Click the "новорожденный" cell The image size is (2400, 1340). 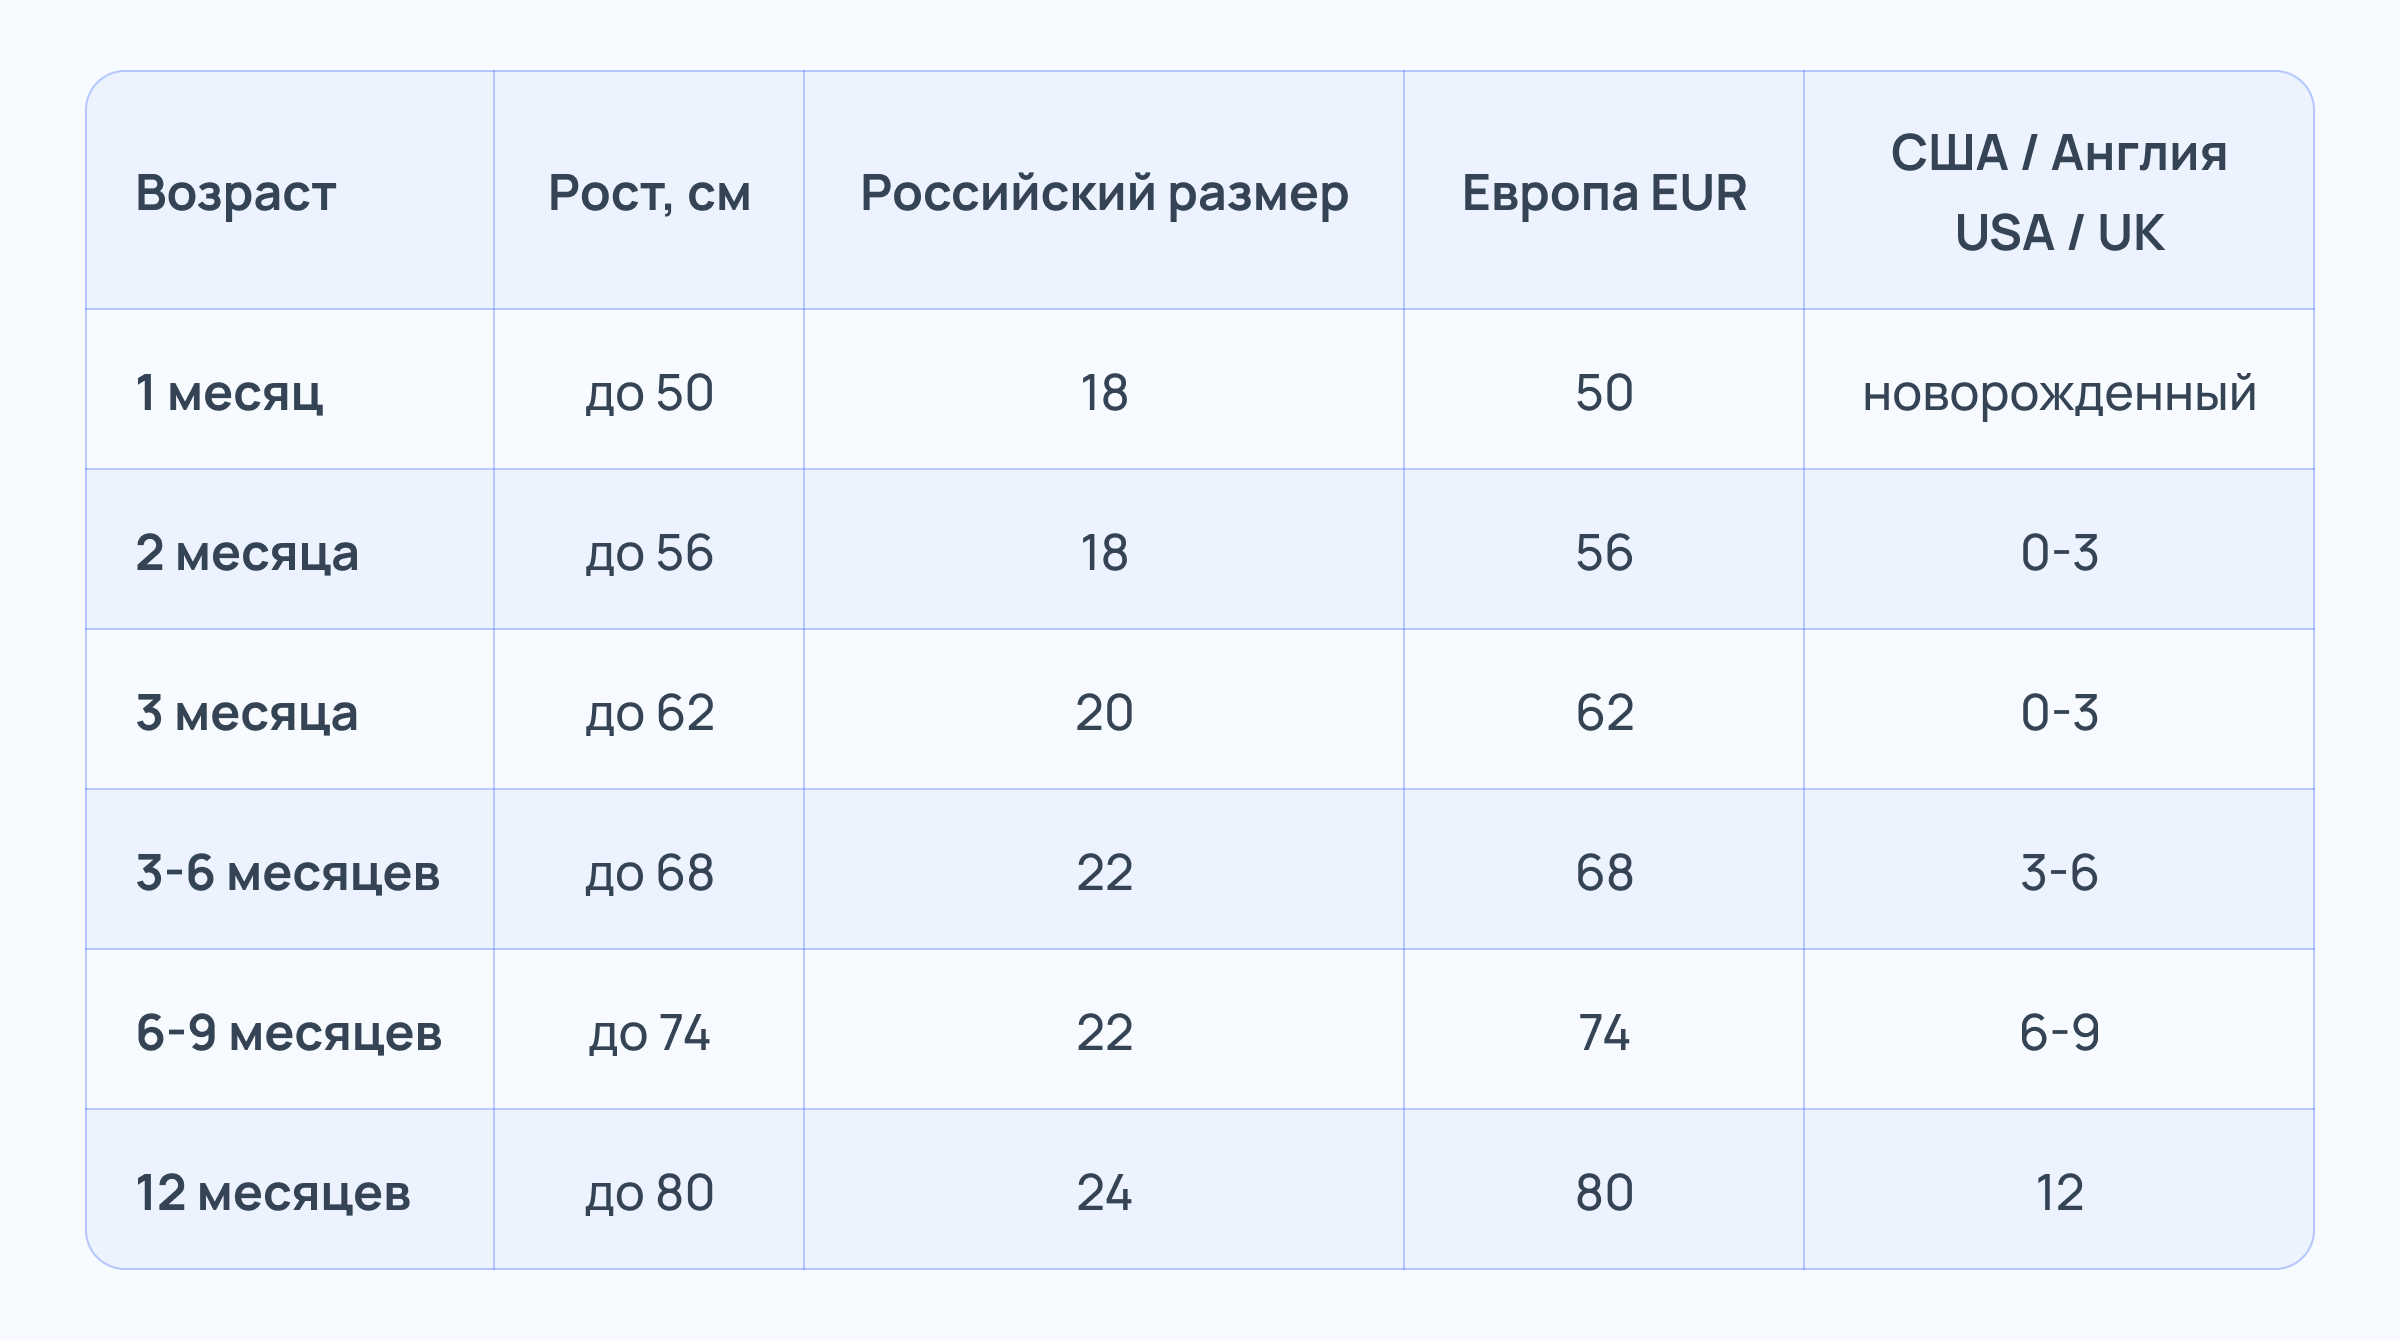pos(2059,392)
